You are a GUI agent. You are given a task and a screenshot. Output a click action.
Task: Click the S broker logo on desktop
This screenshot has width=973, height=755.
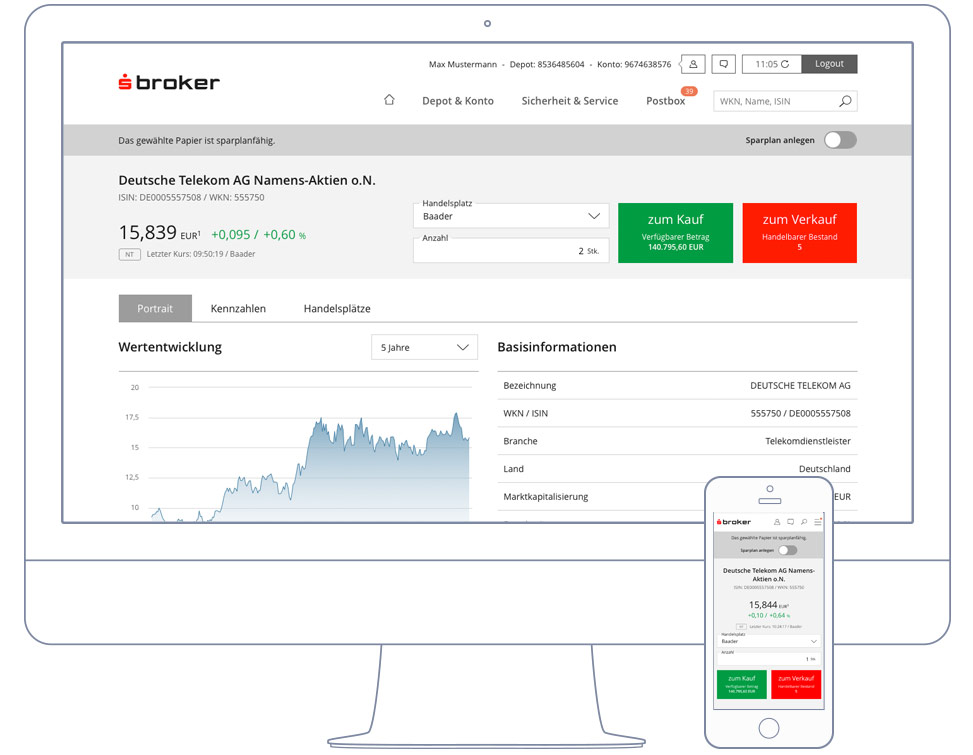point(169,82)
